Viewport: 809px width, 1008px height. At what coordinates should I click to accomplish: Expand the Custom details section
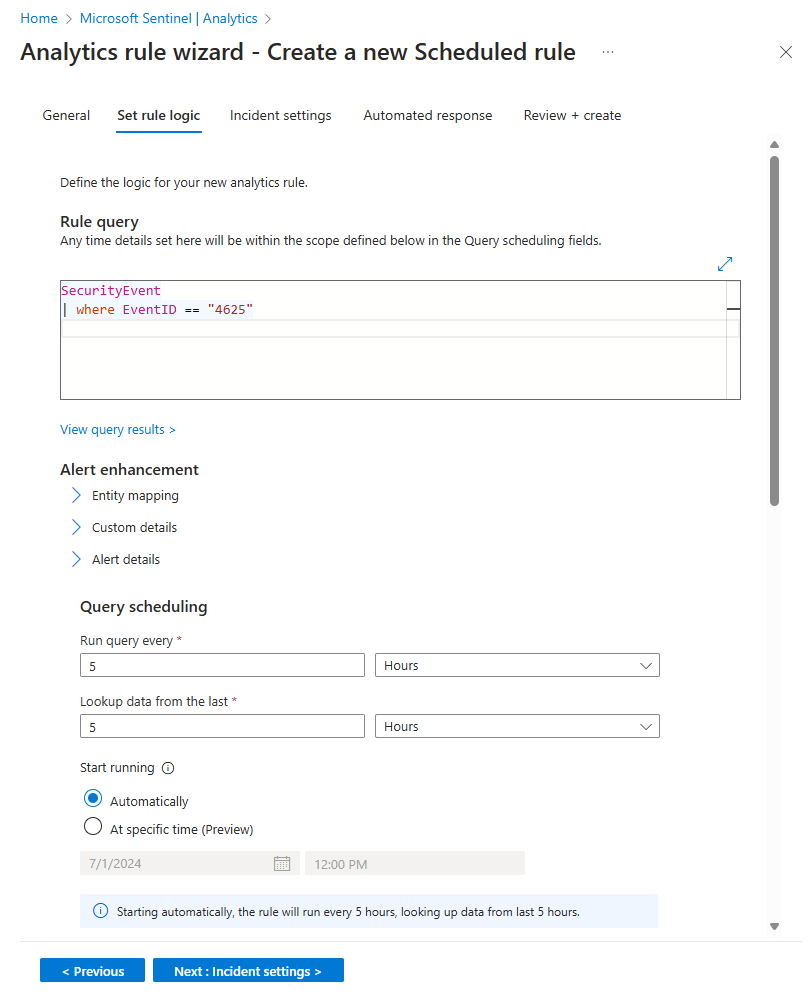point(75,526)
